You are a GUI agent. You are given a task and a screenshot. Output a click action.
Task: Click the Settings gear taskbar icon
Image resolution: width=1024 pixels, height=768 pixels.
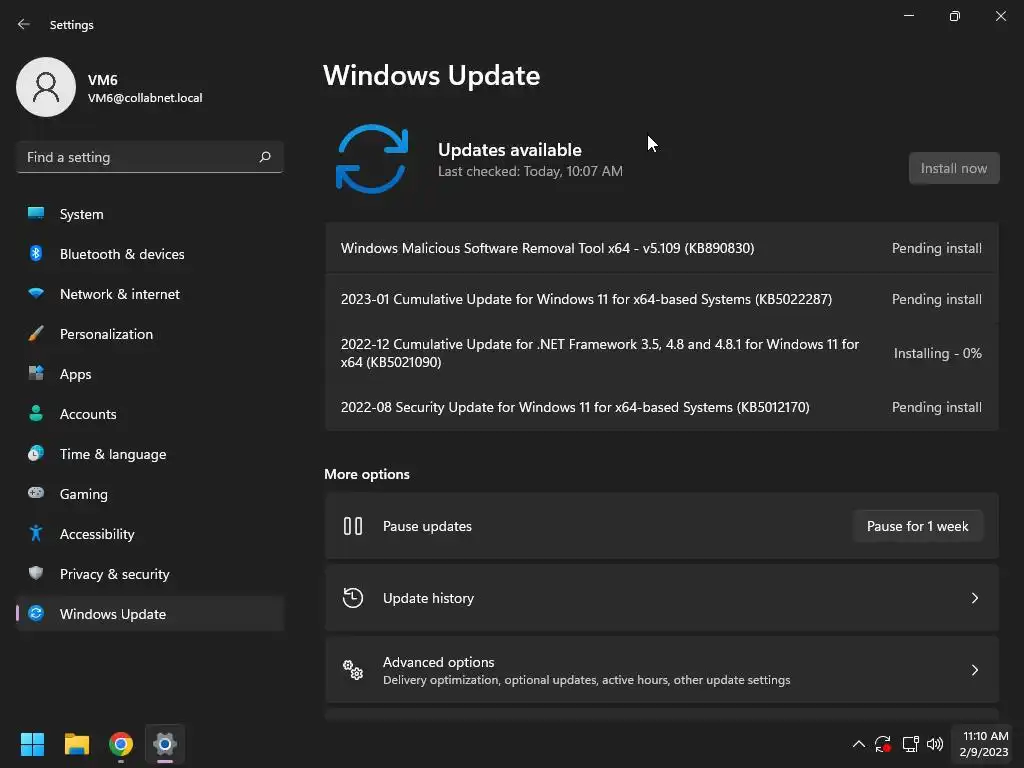[x=165, y=744]
